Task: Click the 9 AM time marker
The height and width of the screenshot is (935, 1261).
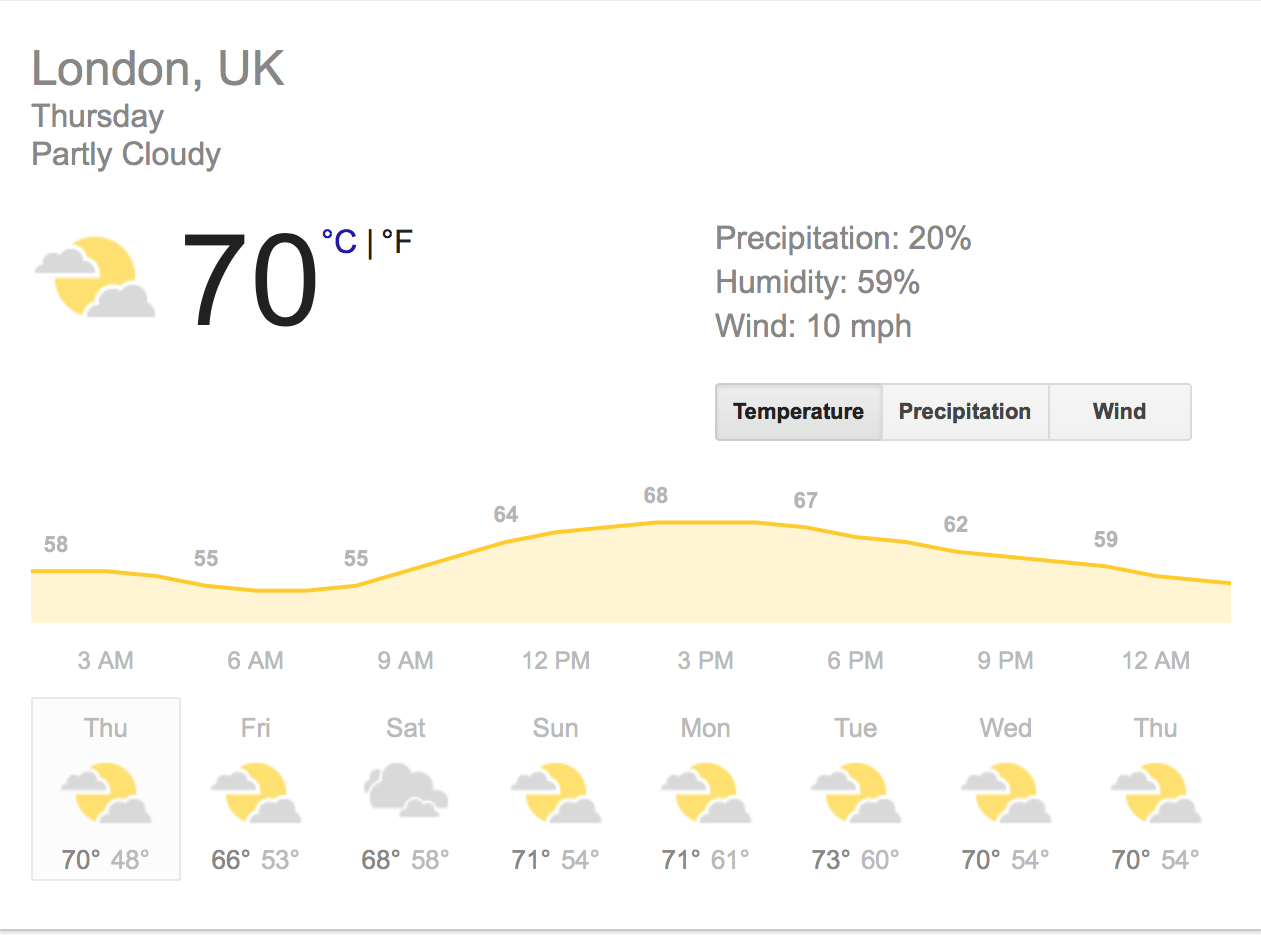Action: point(406,661)
